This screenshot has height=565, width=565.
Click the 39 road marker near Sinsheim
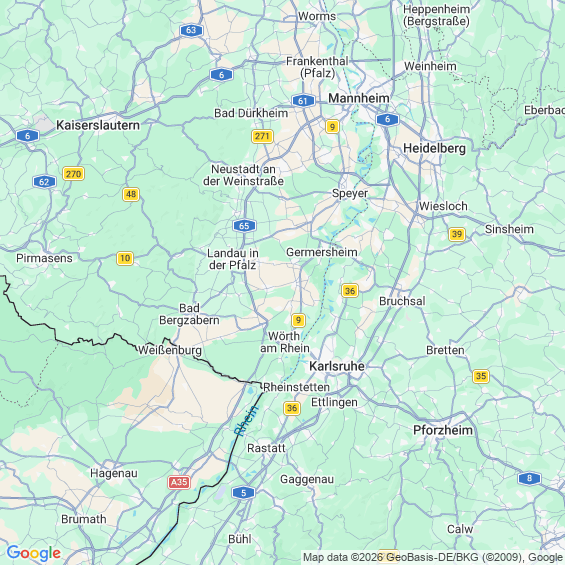(x=457, y=234)
